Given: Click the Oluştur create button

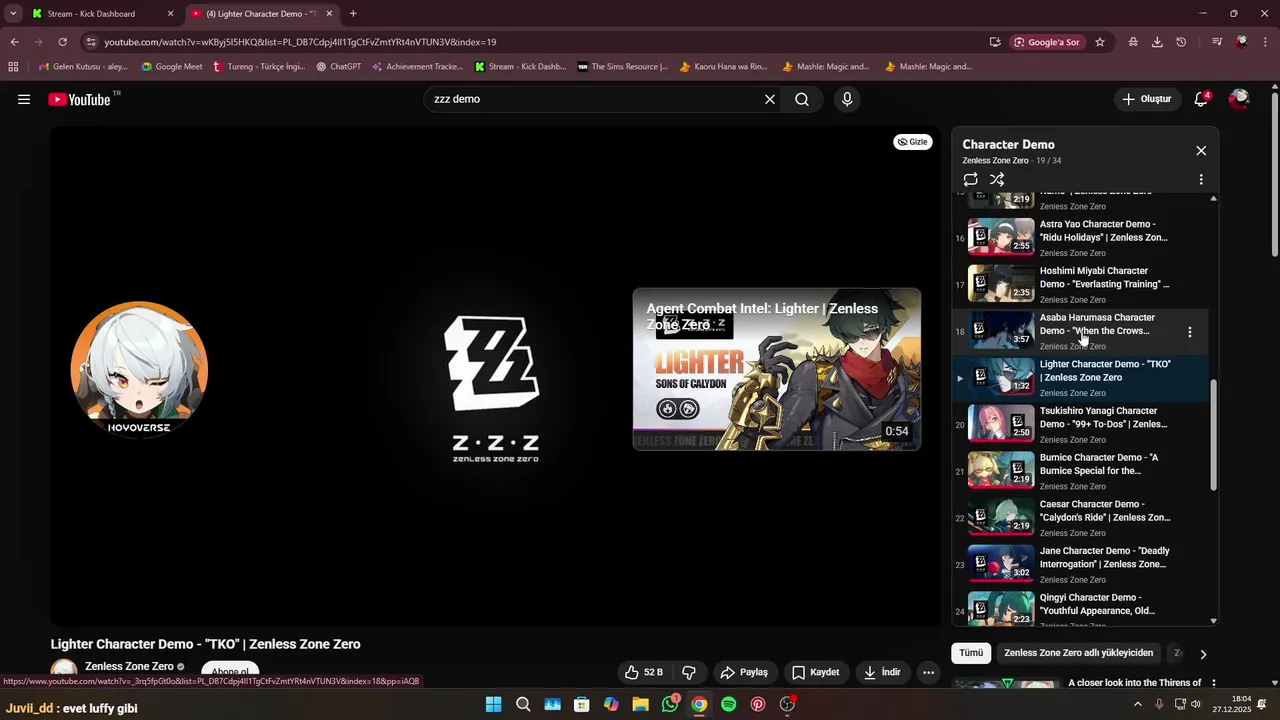Looking at the screenshot, I should tap(1146, 99).
